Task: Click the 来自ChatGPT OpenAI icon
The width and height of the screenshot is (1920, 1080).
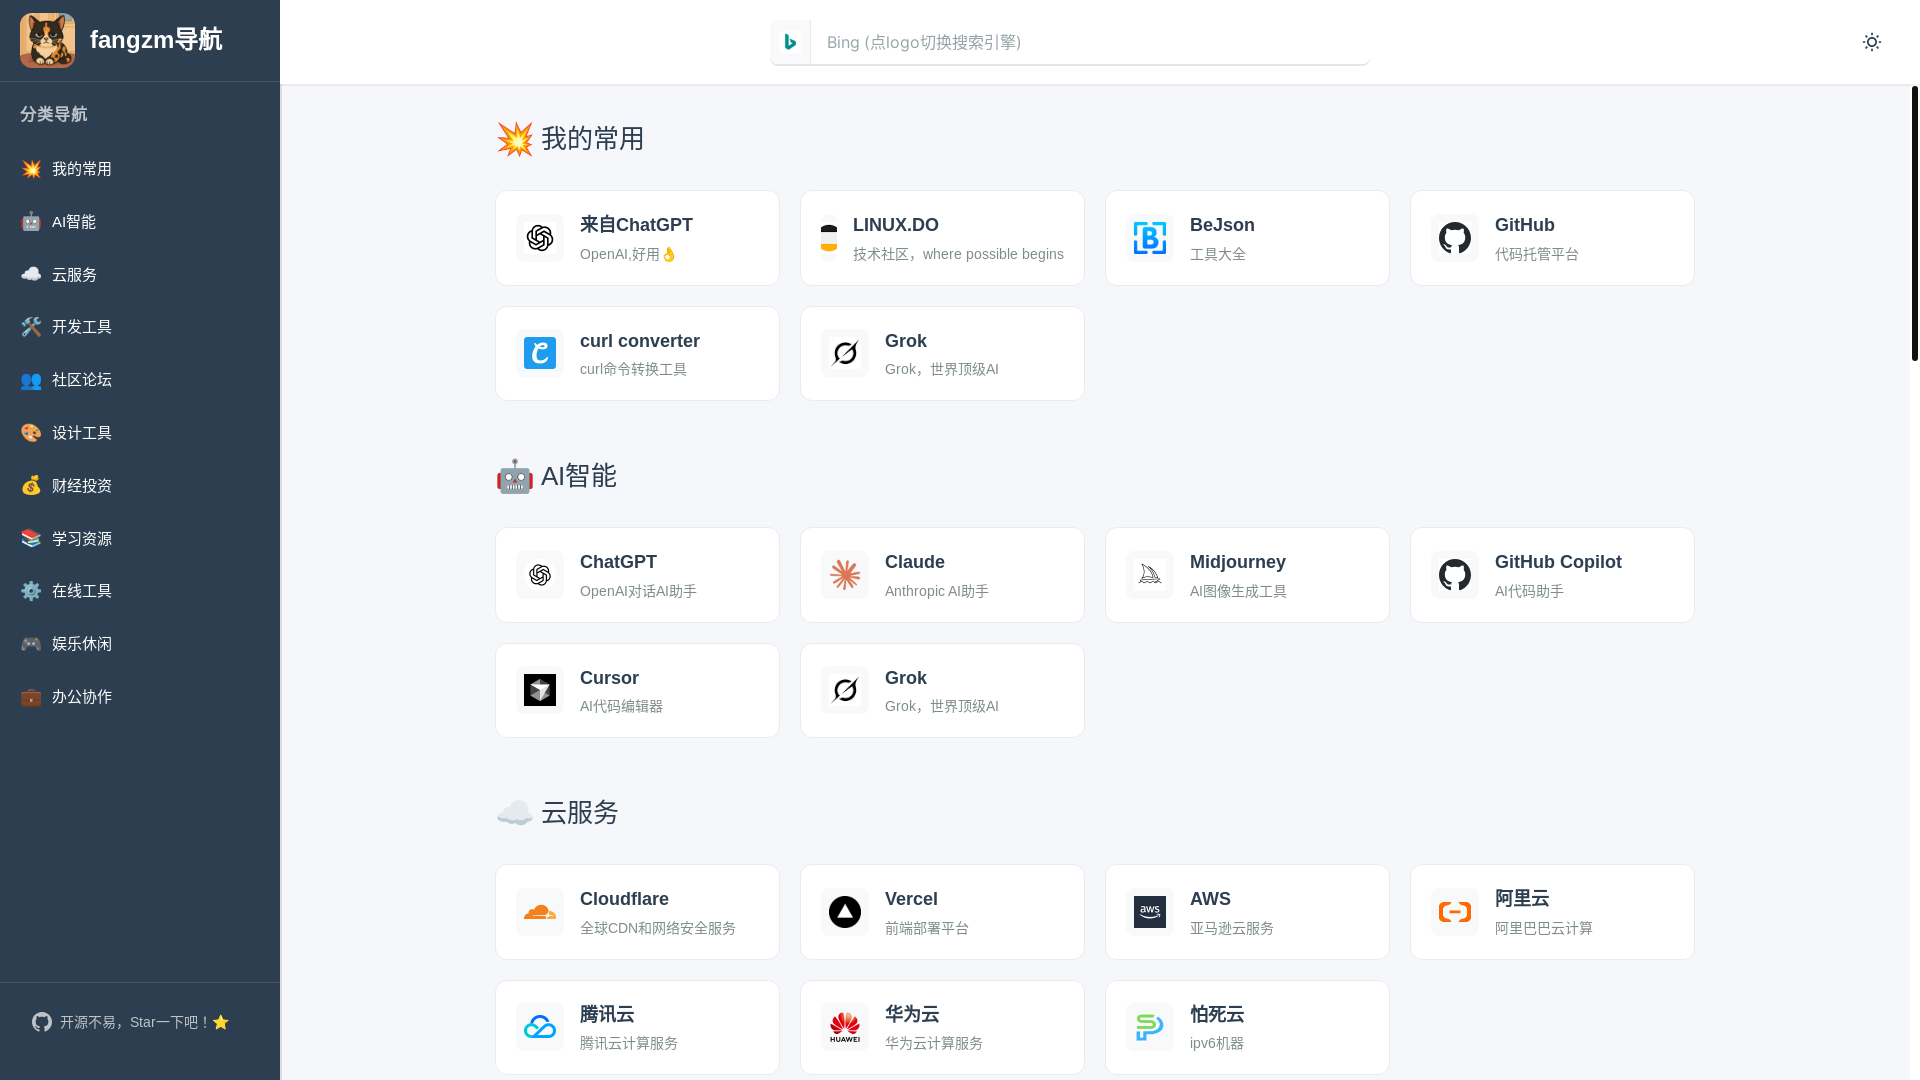Action: (x=540, y=238)
